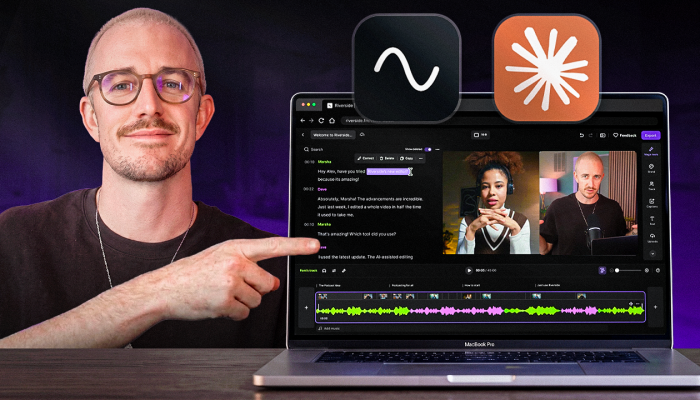Click the first Marsha speaker name
The height and width of the screenshot is (400, 700).
point(325,162)
